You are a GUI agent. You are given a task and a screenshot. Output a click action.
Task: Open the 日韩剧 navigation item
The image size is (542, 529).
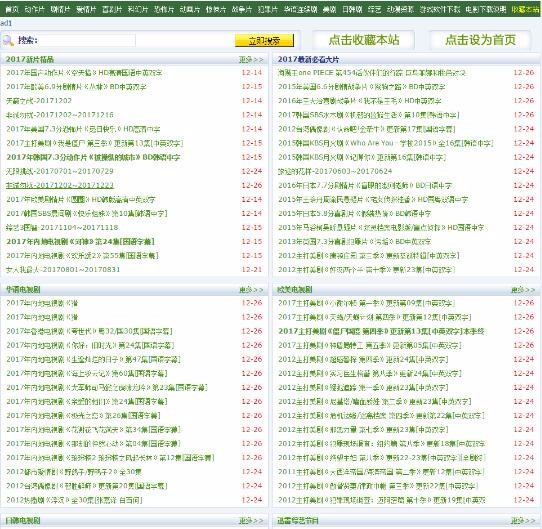(352, 9)
